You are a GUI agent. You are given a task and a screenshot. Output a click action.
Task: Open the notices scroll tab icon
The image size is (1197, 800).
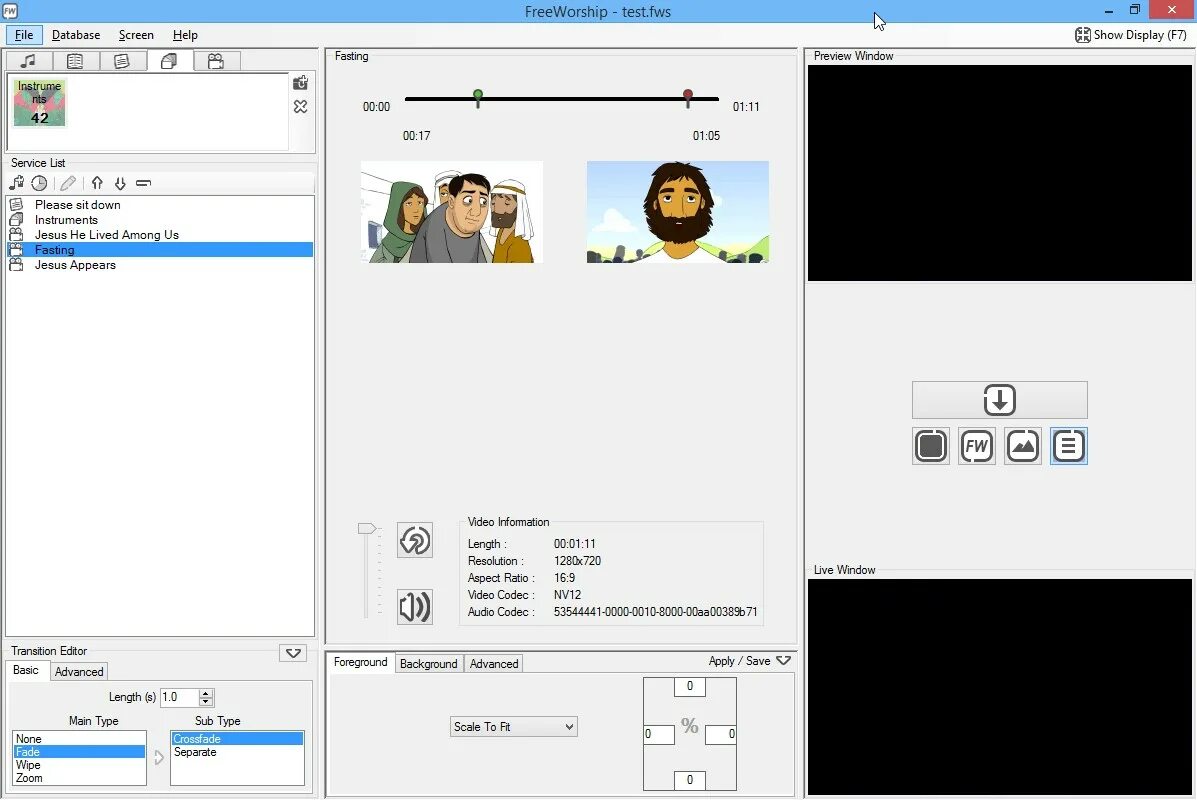(x=121, y=61)
